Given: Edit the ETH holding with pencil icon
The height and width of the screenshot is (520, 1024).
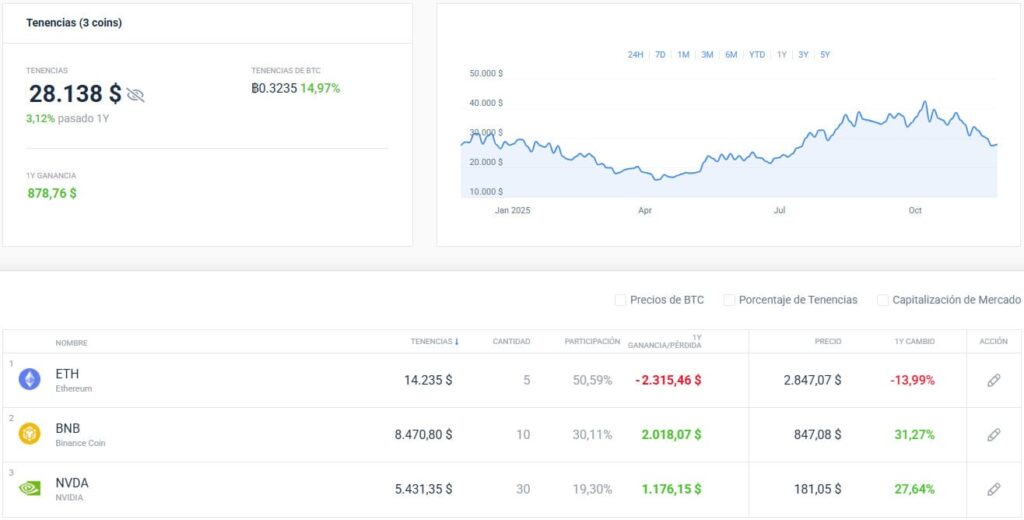Looking at the screenshot, I should pos(993,380).
